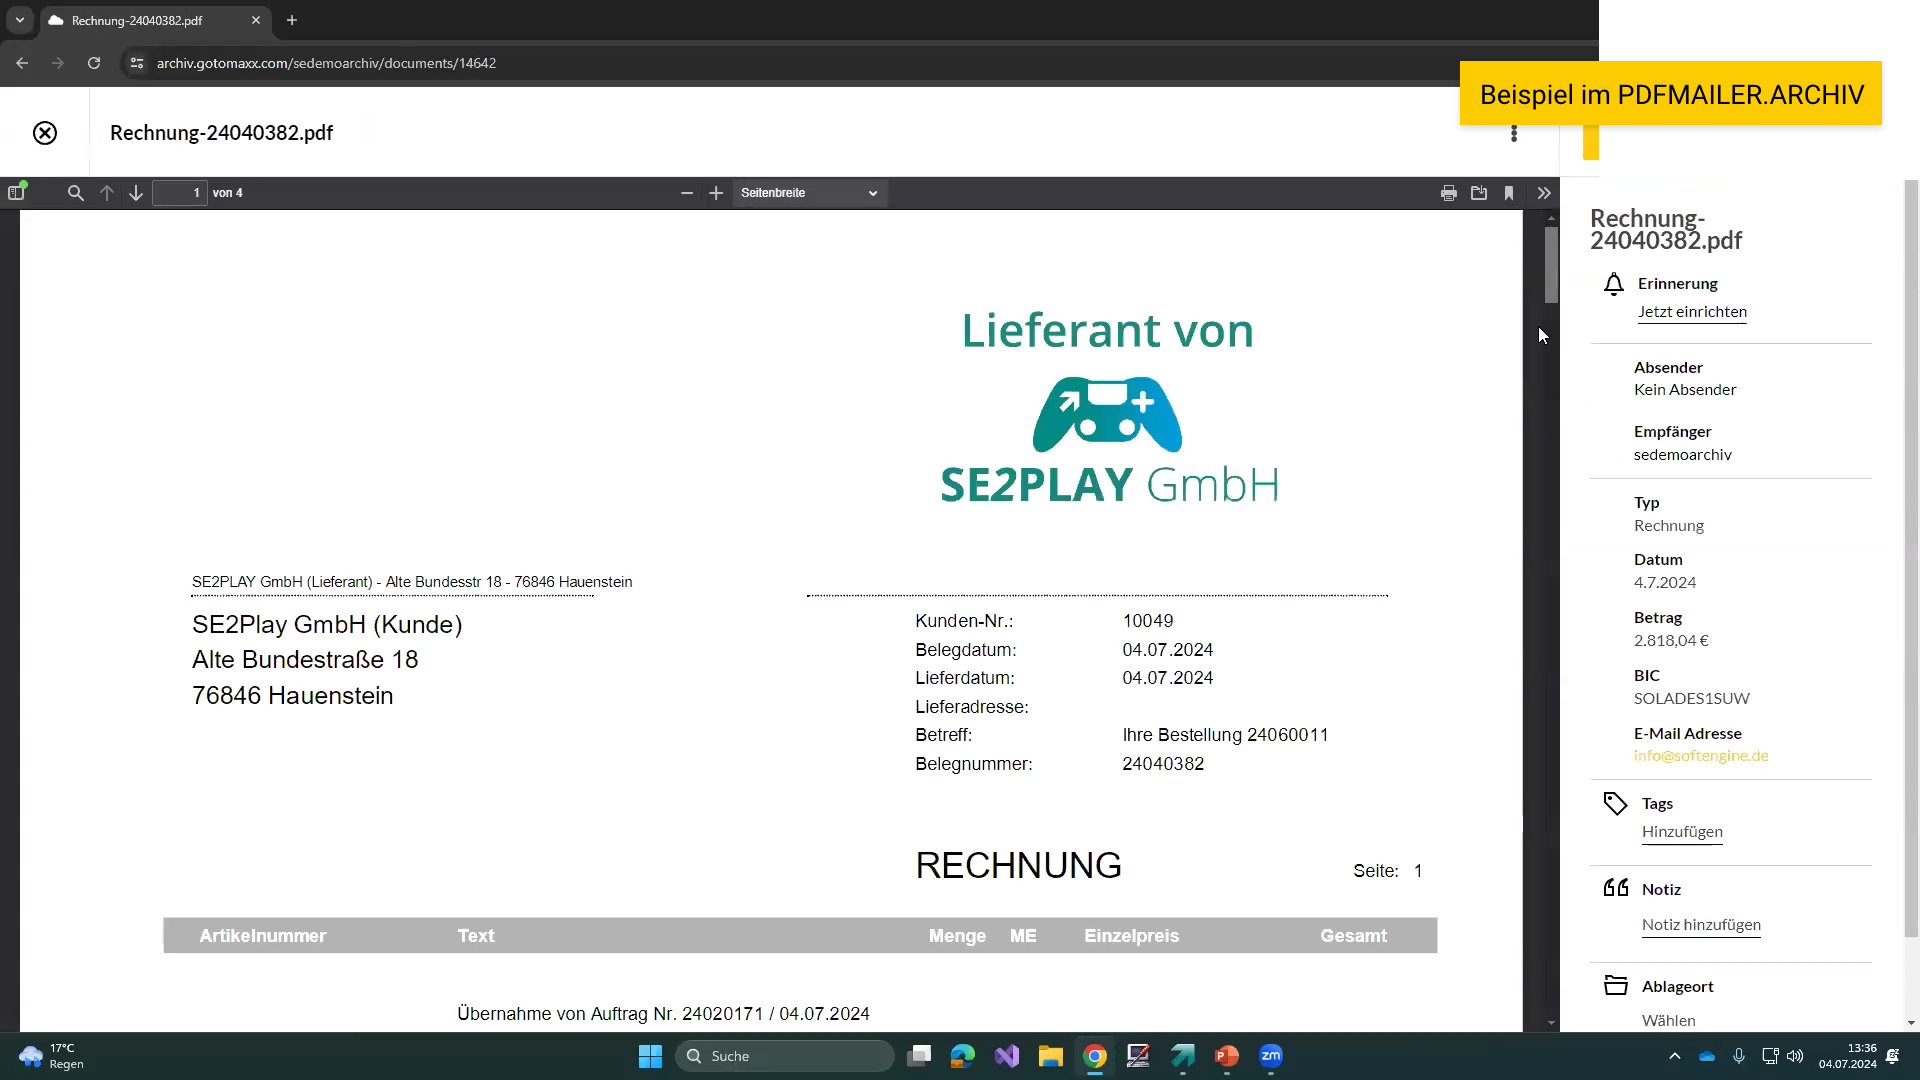Click the Ablageort folder icon
Screen dimensions: 1920x1080
click(x=1616, y=986)
